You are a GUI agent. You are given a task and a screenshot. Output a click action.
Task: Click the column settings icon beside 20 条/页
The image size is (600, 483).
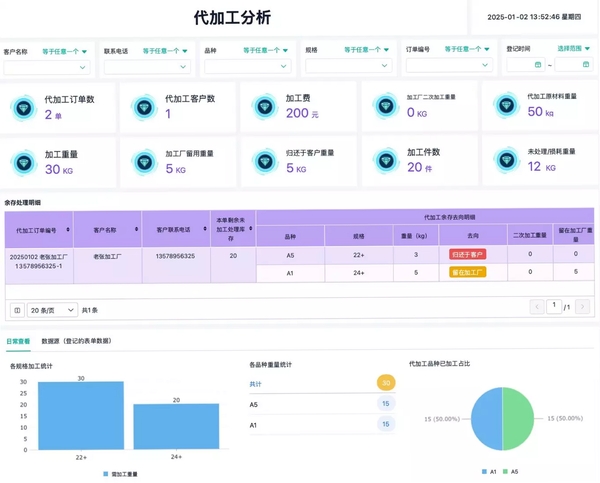(x=17, y=310)
